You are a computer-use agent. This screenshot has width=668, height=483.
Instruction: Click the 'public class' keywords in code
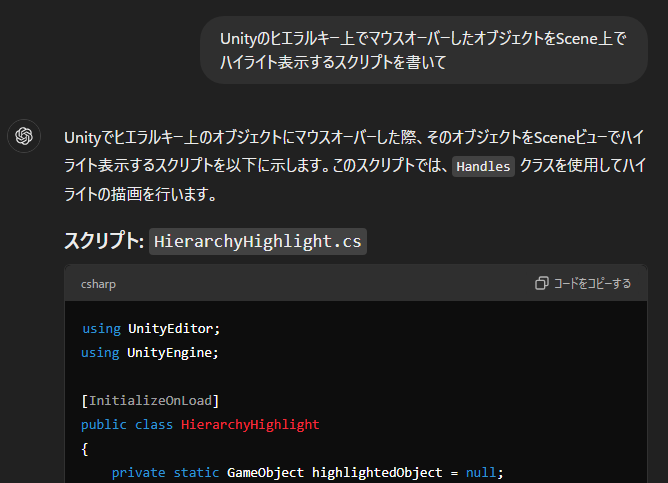click(127, 424)
